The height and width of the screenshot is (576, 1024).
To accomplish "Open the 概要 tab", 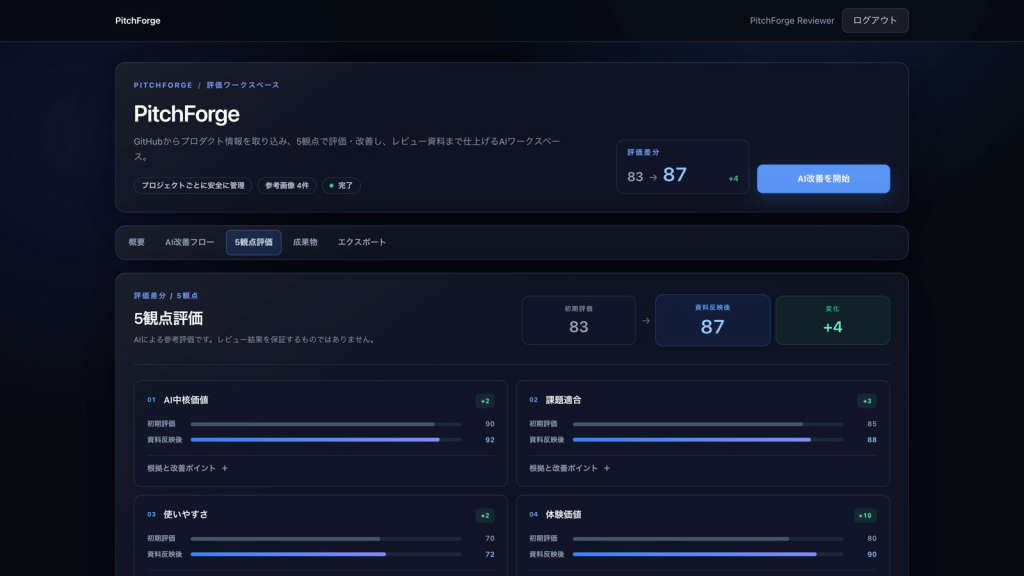I will pos(136,242).
